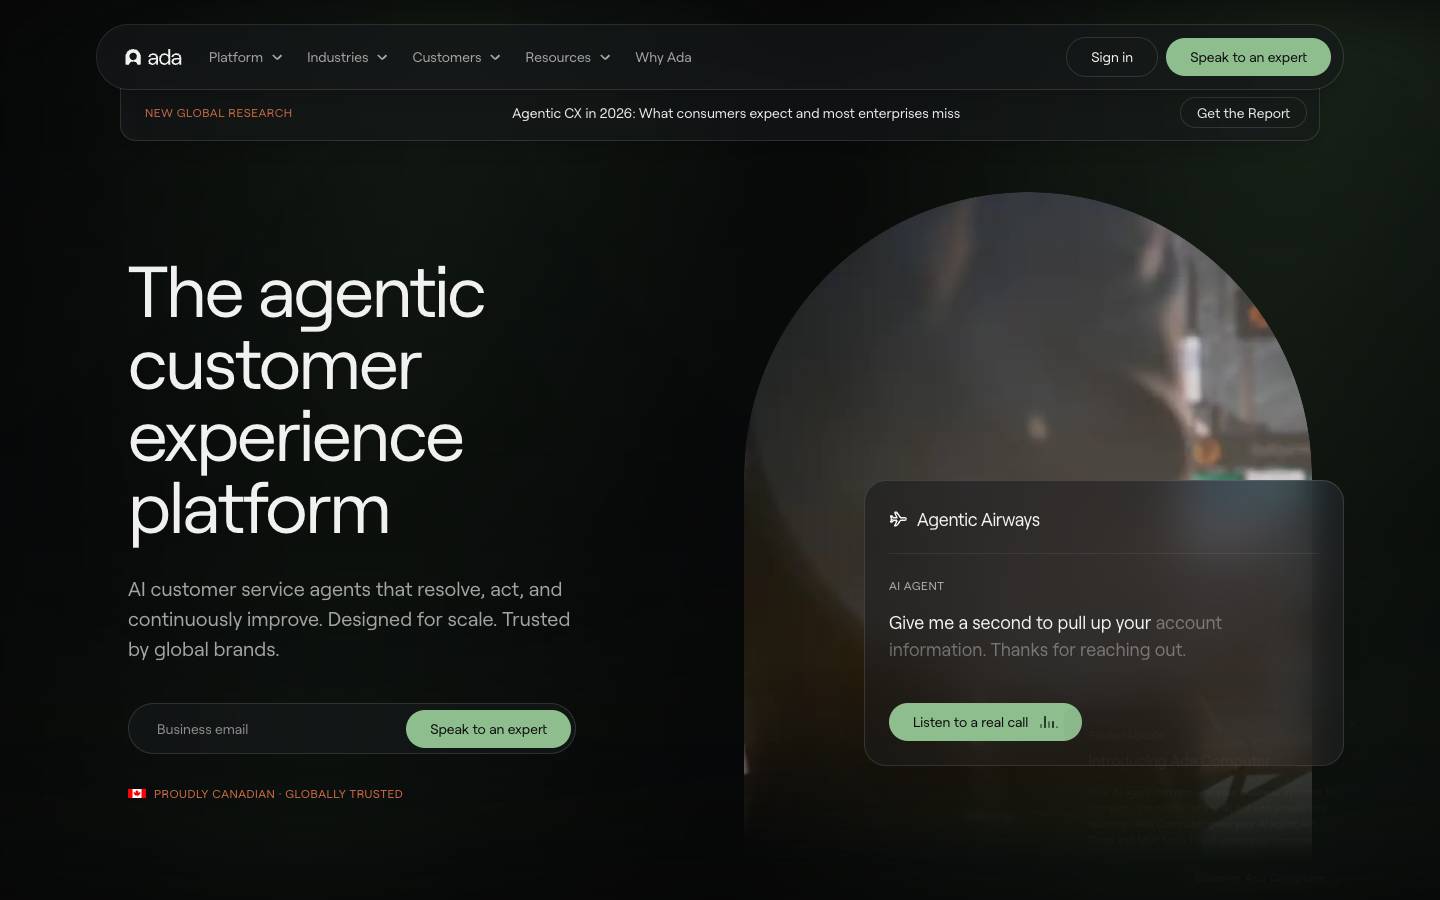Open the Agentic CX in 2026 announcement
Image resolution: width=1440 pixels, height=900 pixels.
[x=736, y=113]
